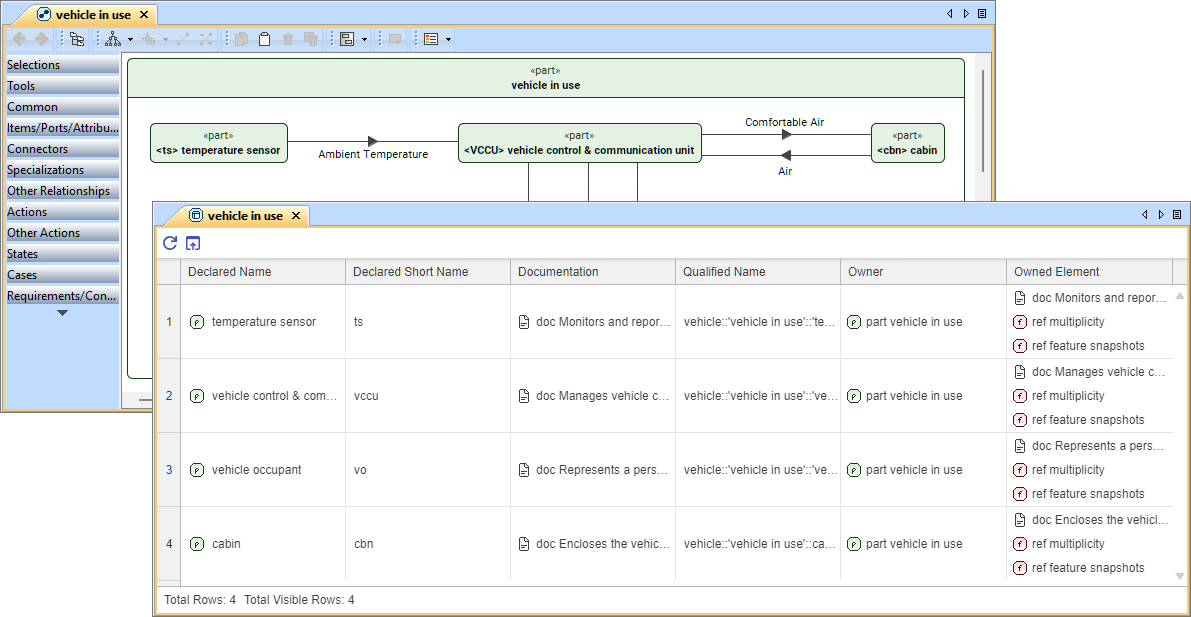
Task: Click the containment tree icon in diagram toolbar
Action: point(77,39)
